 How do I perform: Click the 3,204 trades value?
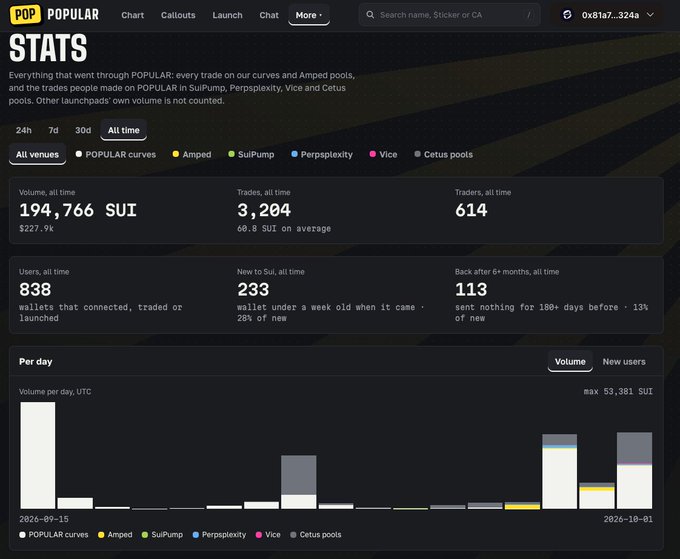264,210
